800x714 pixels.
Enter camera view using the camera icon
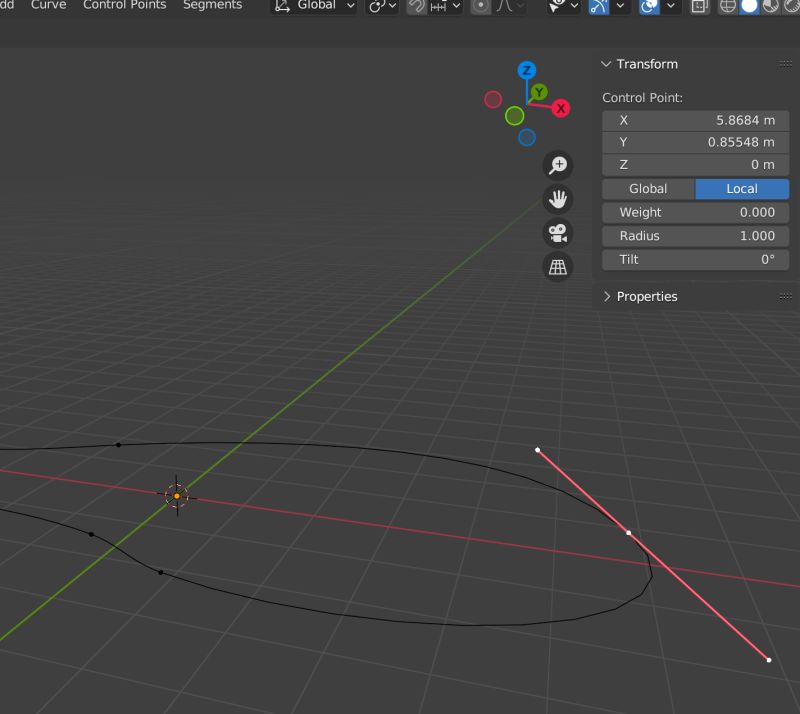pos(557,233)
